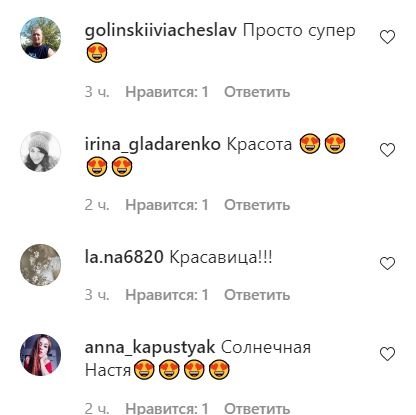View likes on irina_gladarenko's comment
The image size is (416, 415).
(167, 205)
